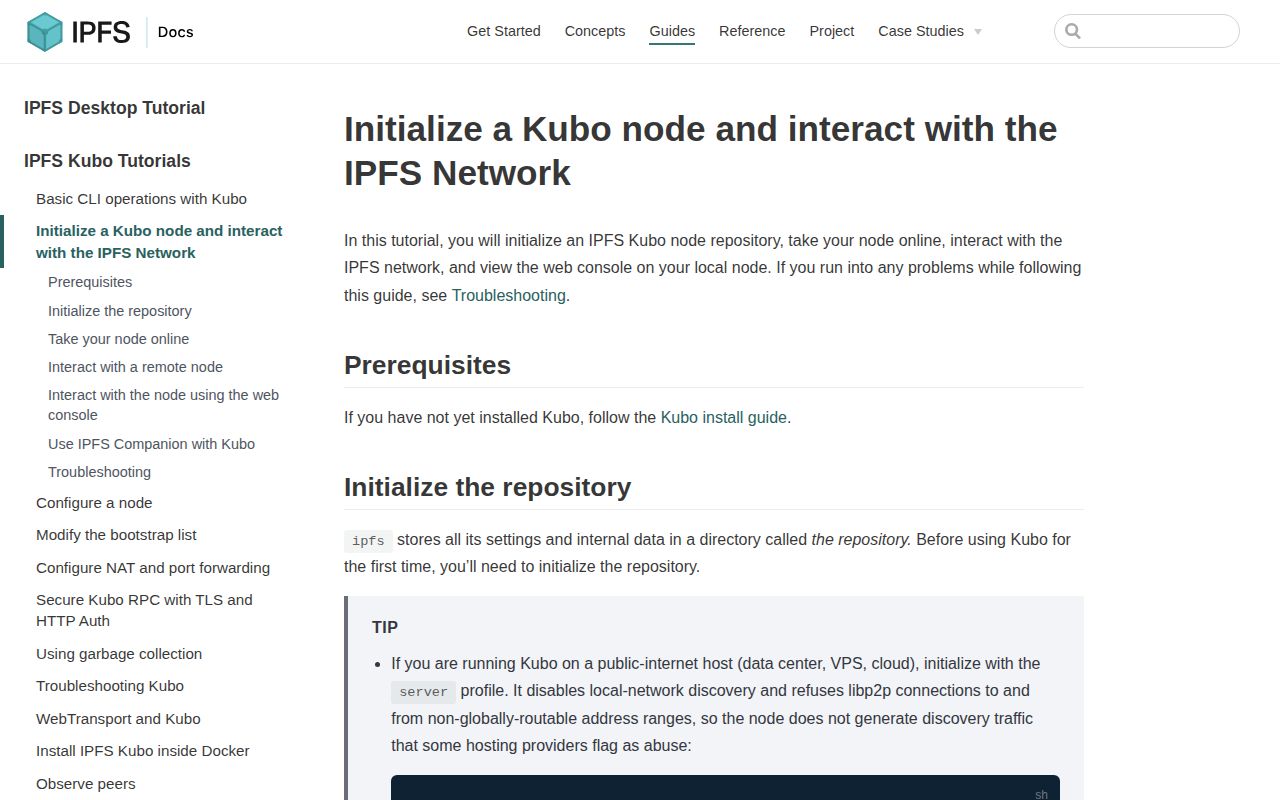Open the Kubo install guide link
This screenshot has height=800, width=1280.
pyautogui.click(x=724, y=417)
